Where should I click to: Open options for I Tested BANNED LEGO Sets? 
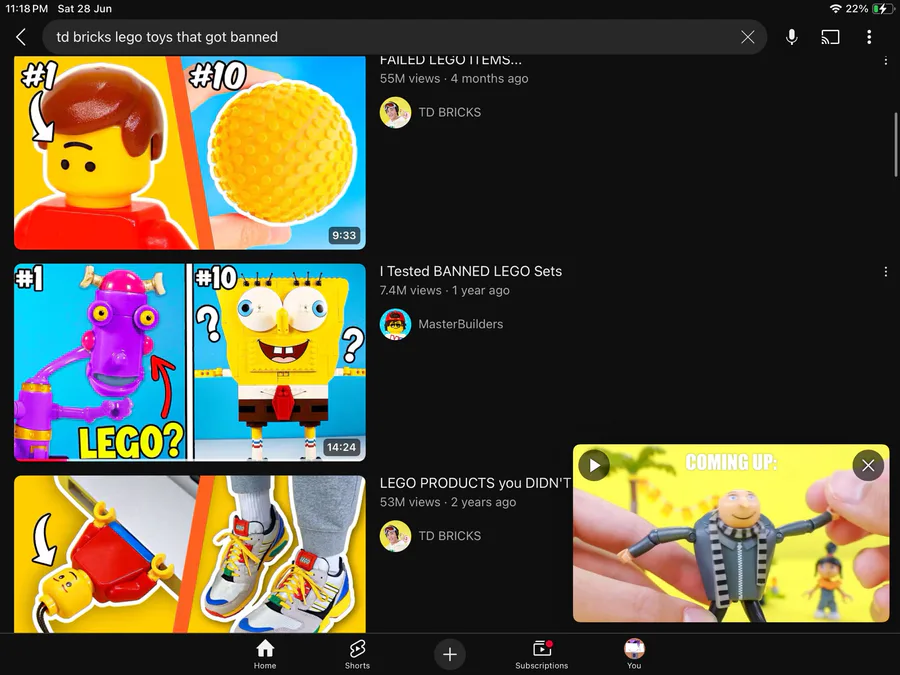click(886, 272)
